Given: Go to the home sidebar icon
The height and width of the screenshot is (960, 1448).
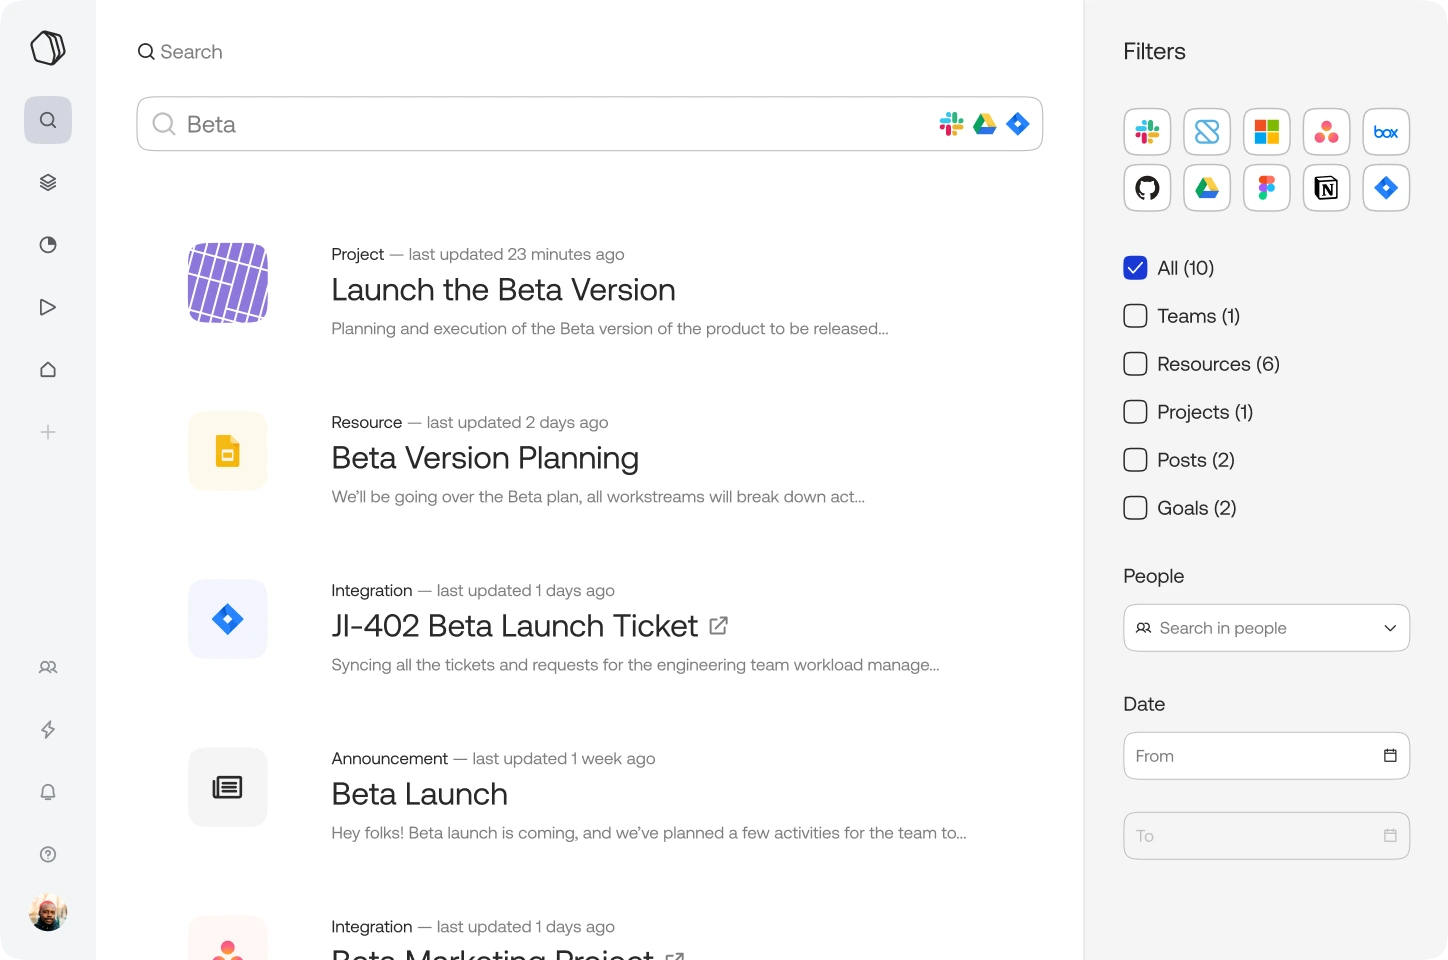Looking at the screenshot, I should pyautogui.click(x=48, y=370).
